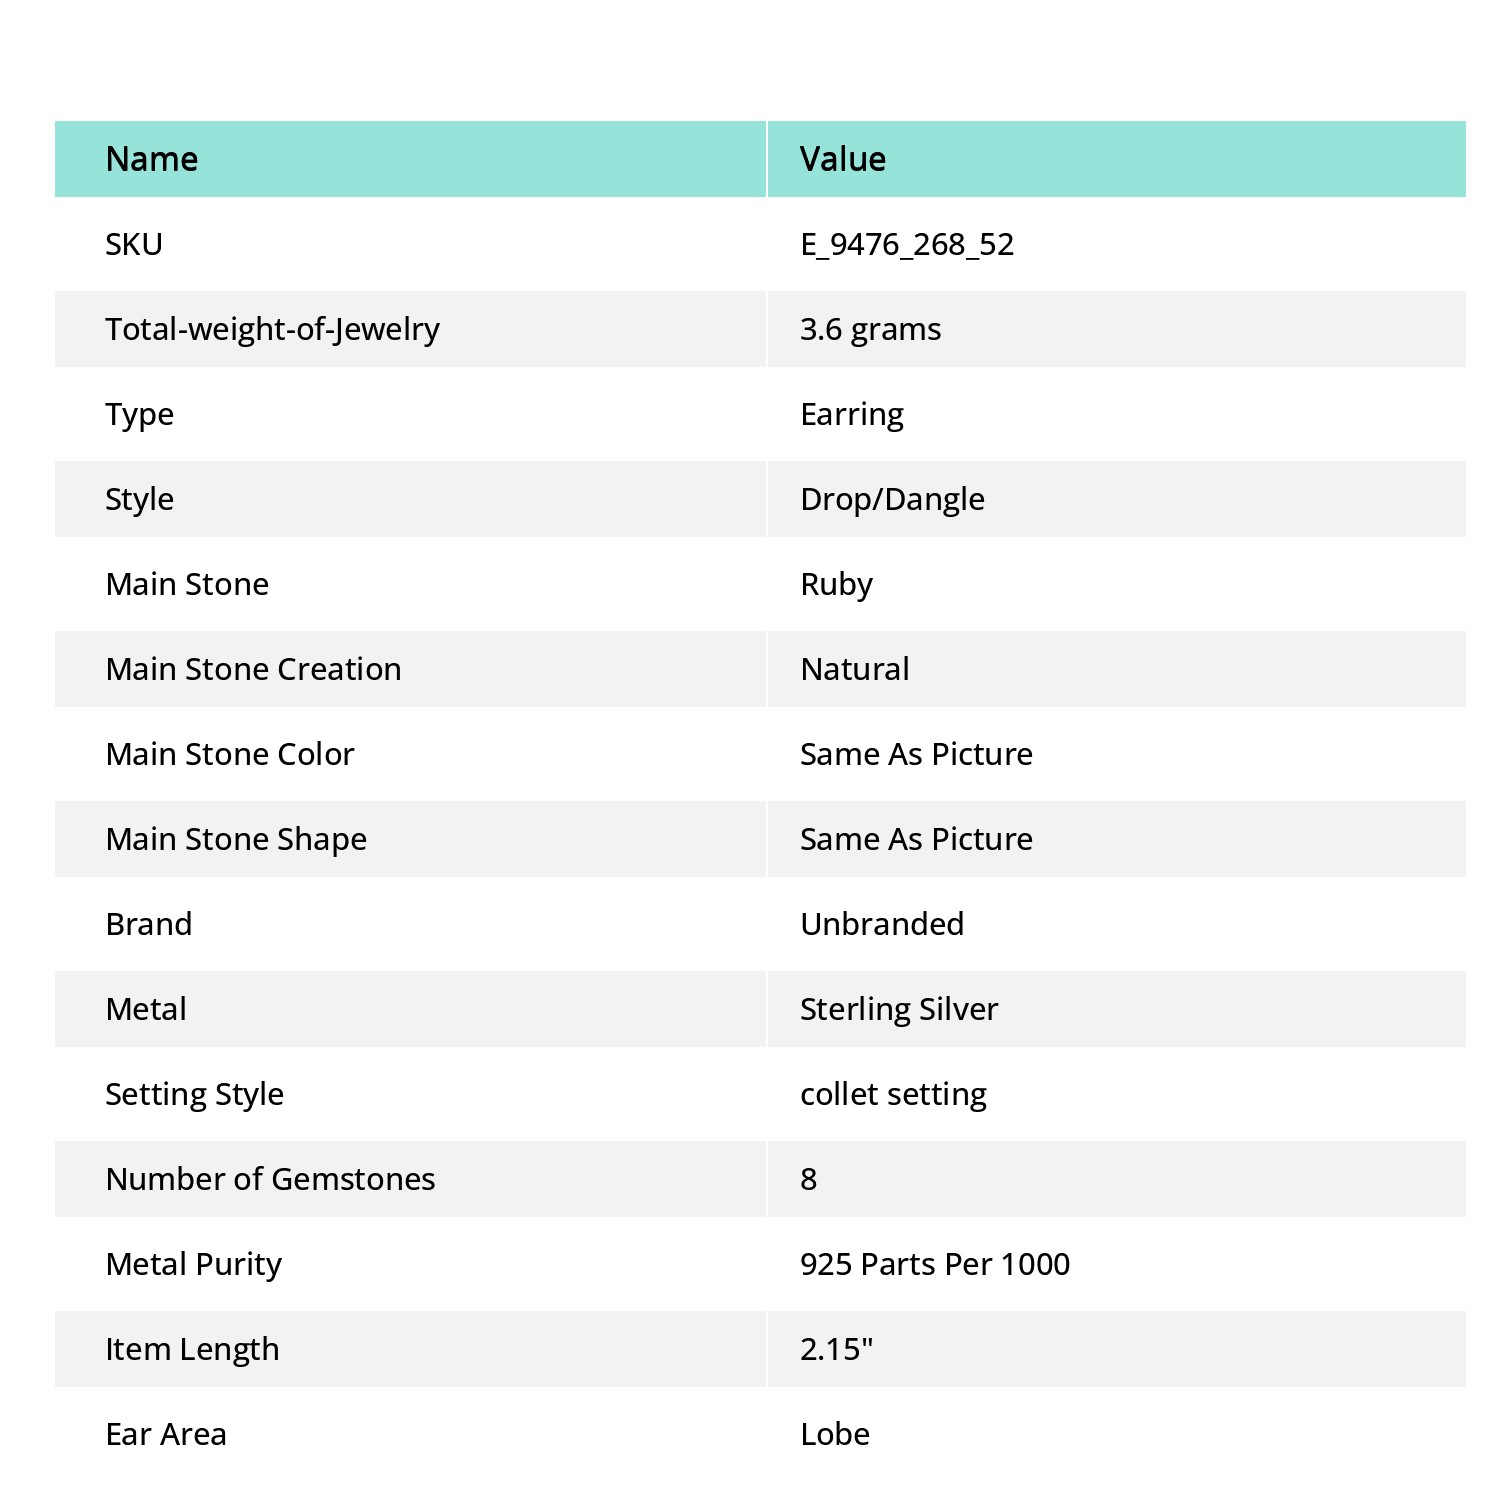
Task: Click the Ruby main stone value
Action: tap(837, 584)
